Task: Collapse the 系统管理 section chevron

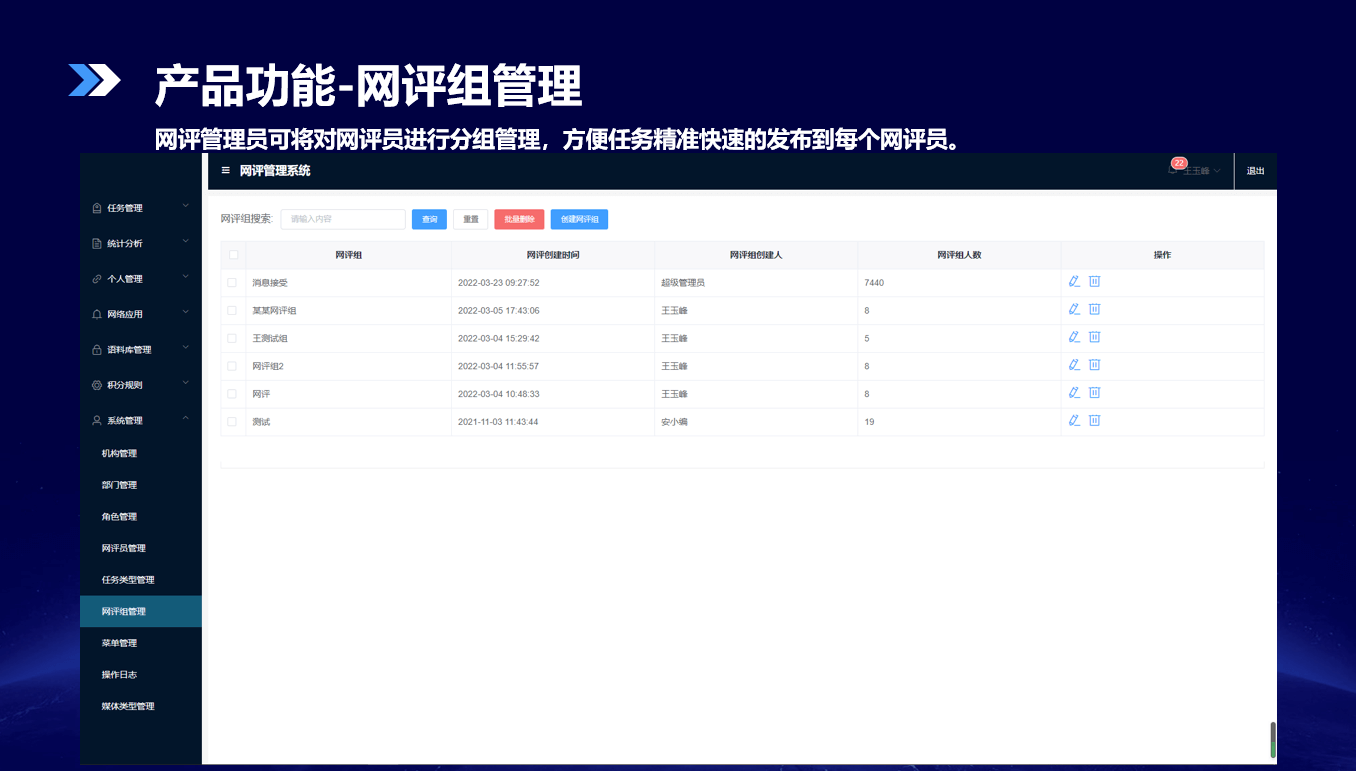Action: 186,420
